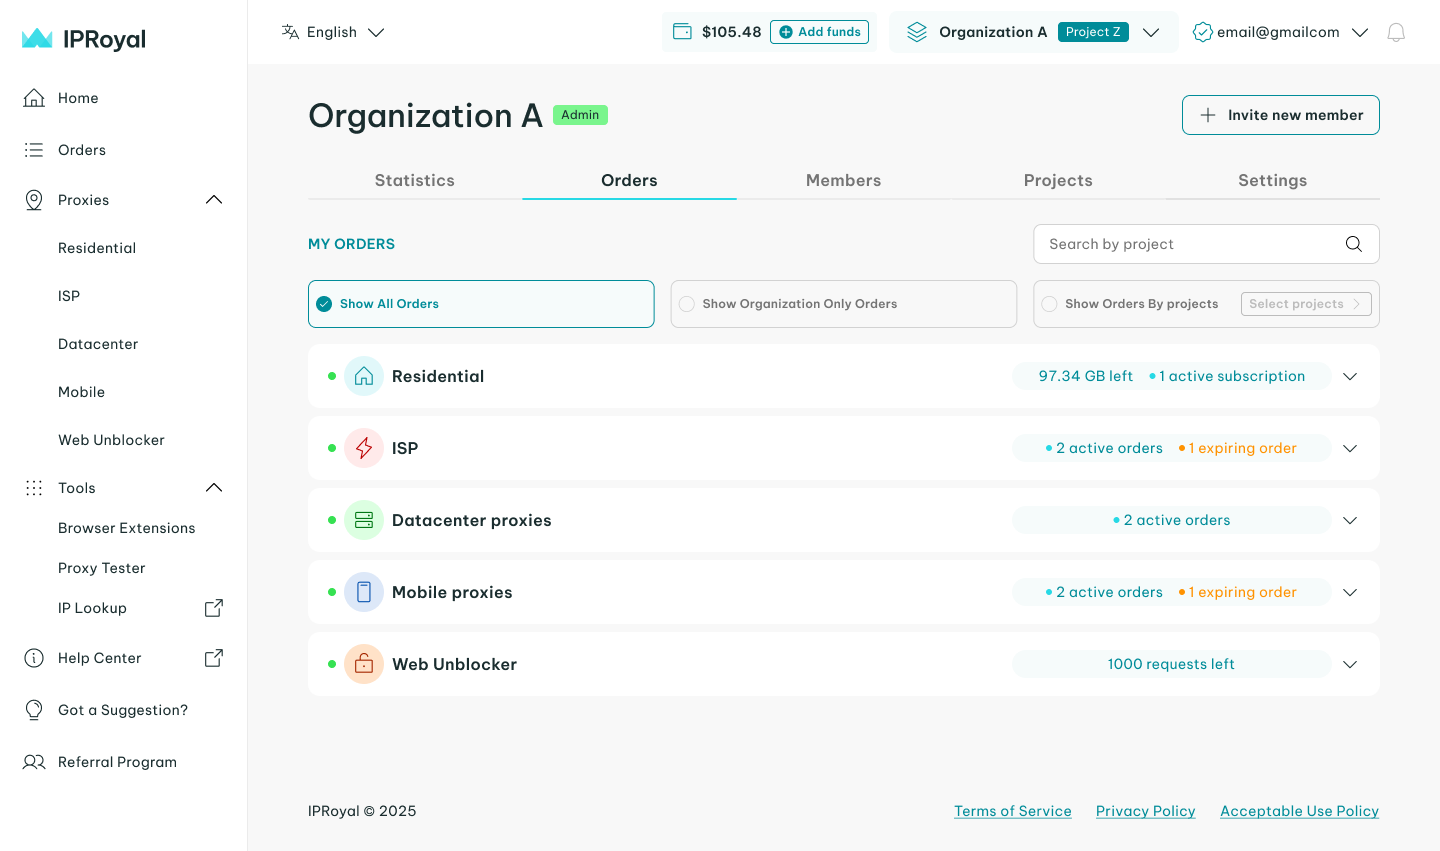This screenshot has height=851, width=1440.
Task: Click the Residential house icon in orders
Action: pos(364,376)
